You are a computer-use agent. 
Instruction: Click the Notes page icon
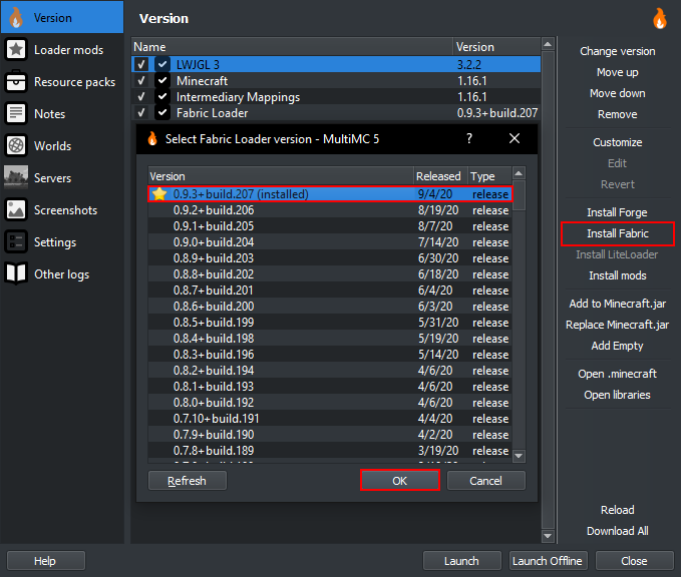16,114
